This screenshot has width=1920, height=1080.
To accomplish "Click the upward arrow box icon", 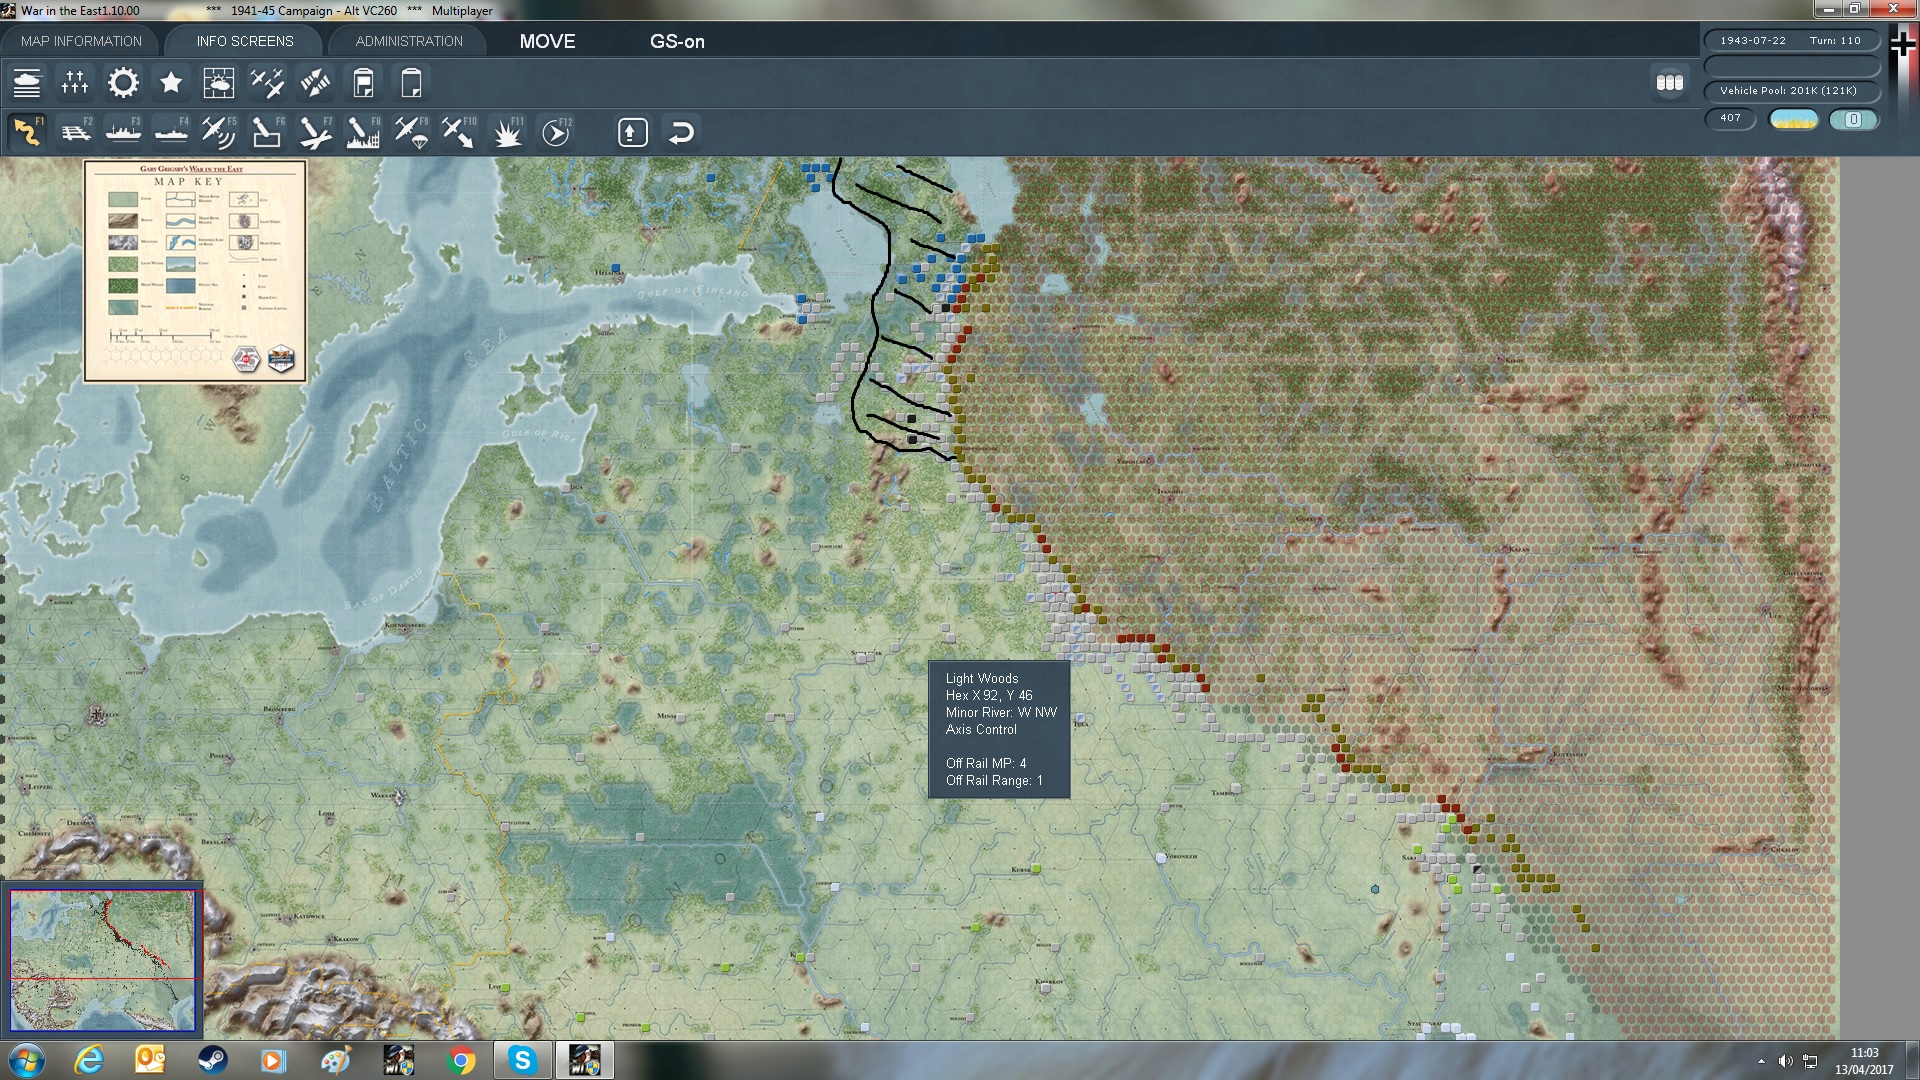I will 633,132.
